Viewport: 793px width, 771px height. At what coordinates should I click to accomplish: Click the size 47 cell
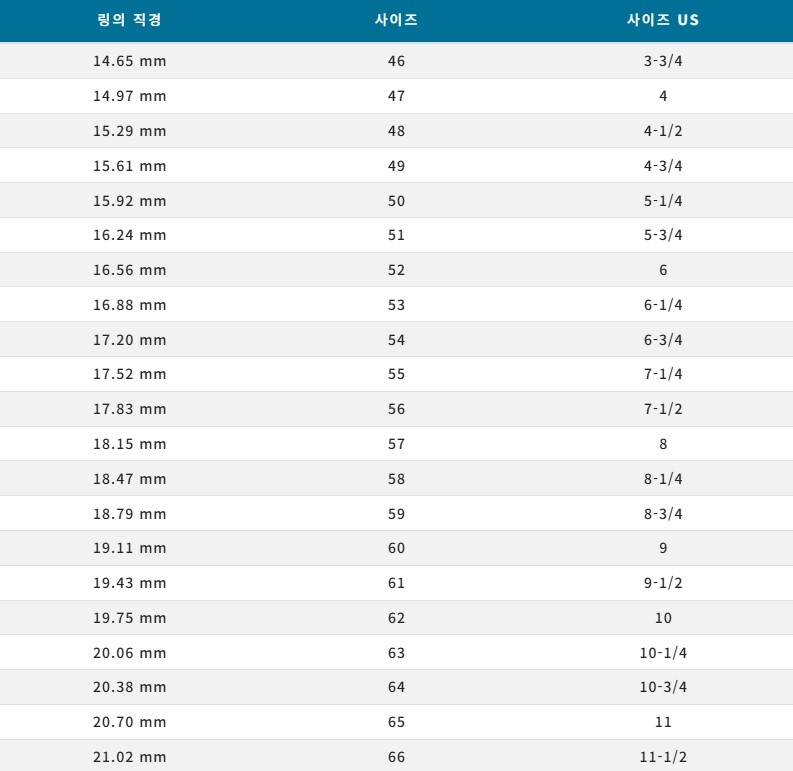(x=397, y=96)
